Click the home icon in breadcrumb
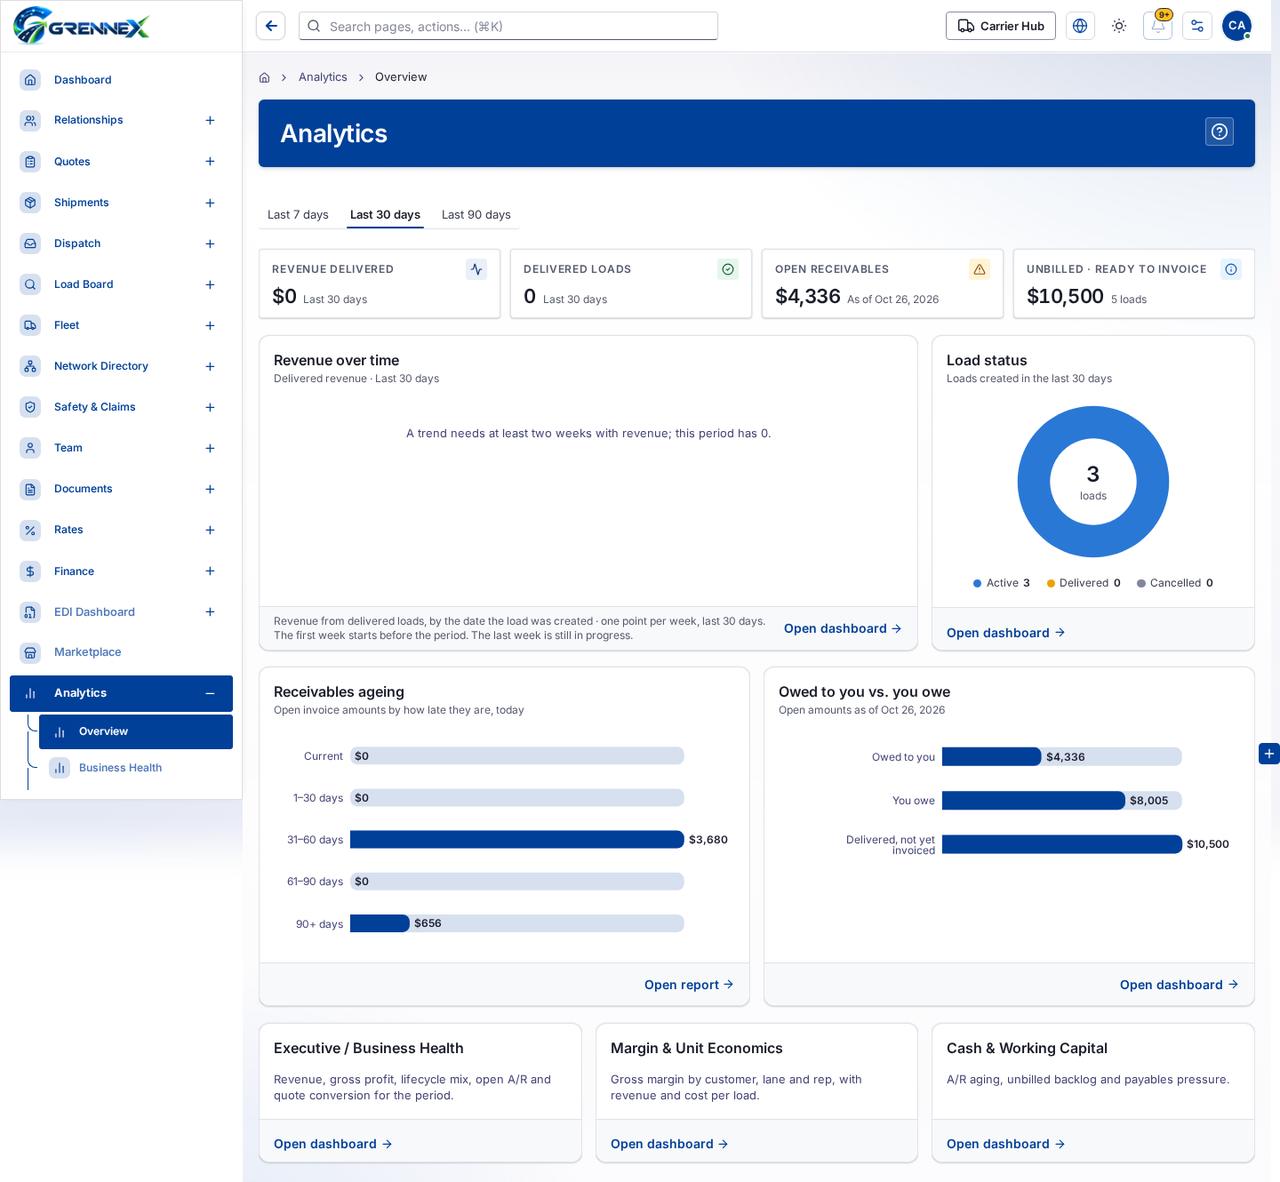This screenshot has height=1182, width=1280. pyautogui.click(x=264, y=77)
